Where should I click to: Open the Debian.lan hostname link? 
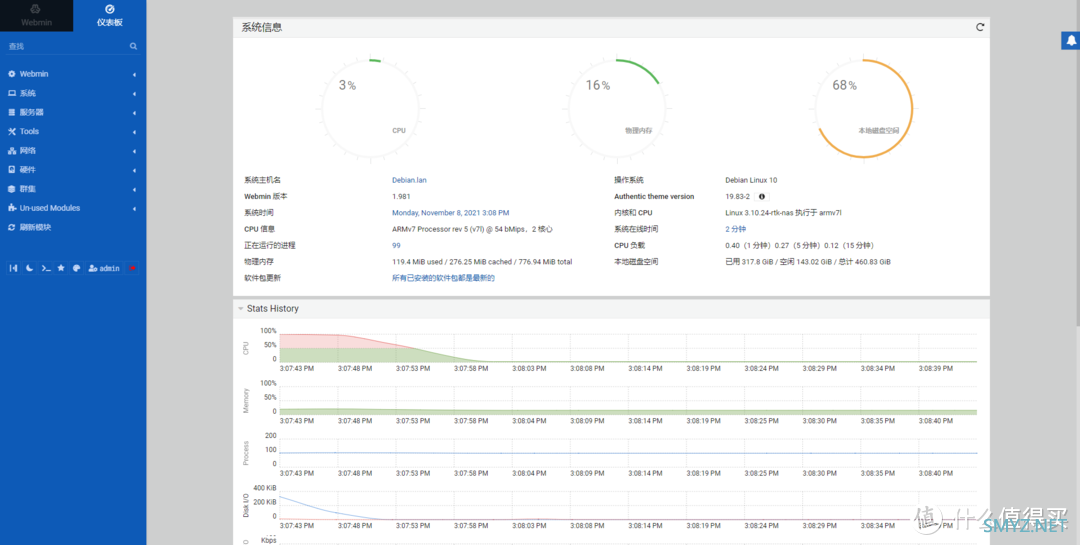point(409,180)
